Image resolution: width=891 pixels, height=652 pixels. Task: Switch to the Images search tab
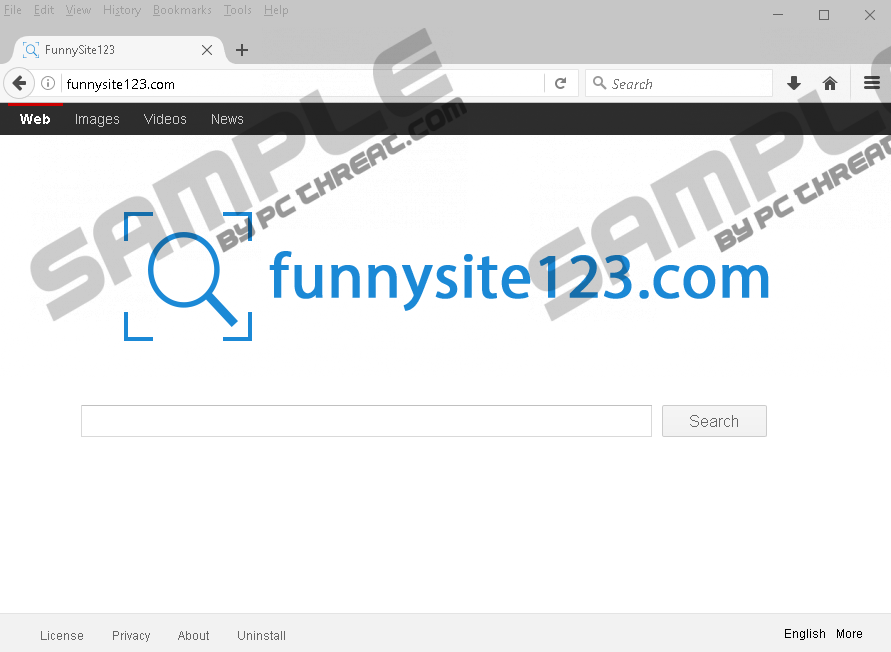click(97, 119)
